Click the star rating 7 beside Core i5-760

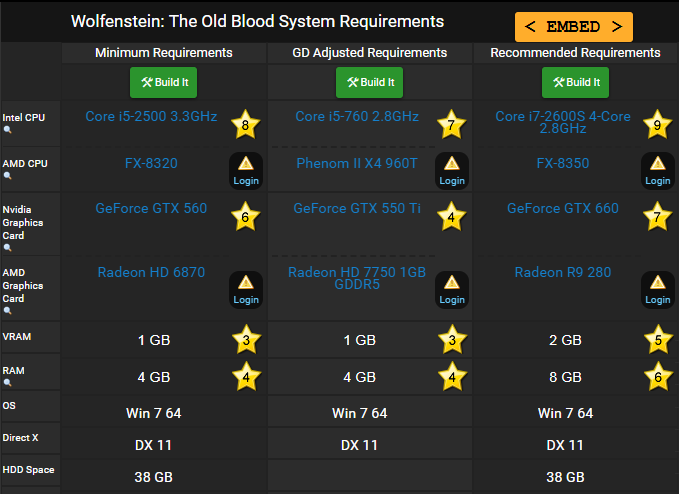[452, 124]
